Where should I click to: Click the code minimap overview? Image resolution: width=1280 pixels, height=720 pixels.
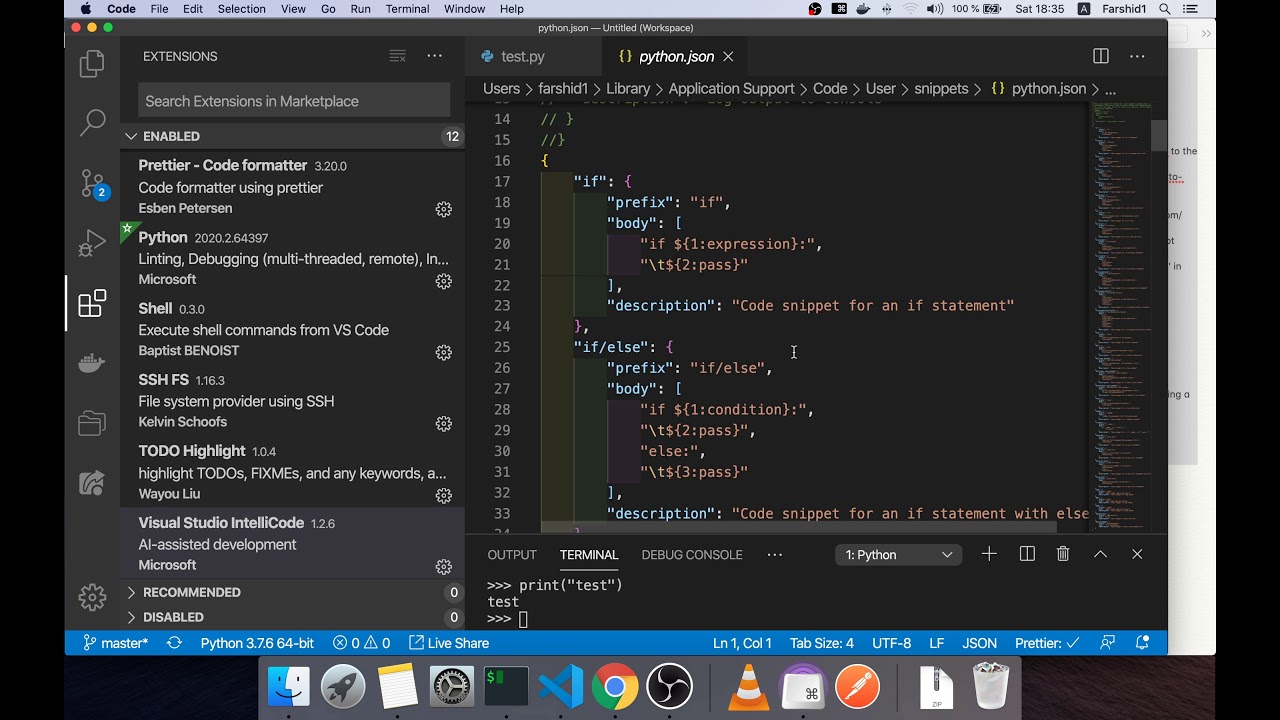tap(1120, 315)
